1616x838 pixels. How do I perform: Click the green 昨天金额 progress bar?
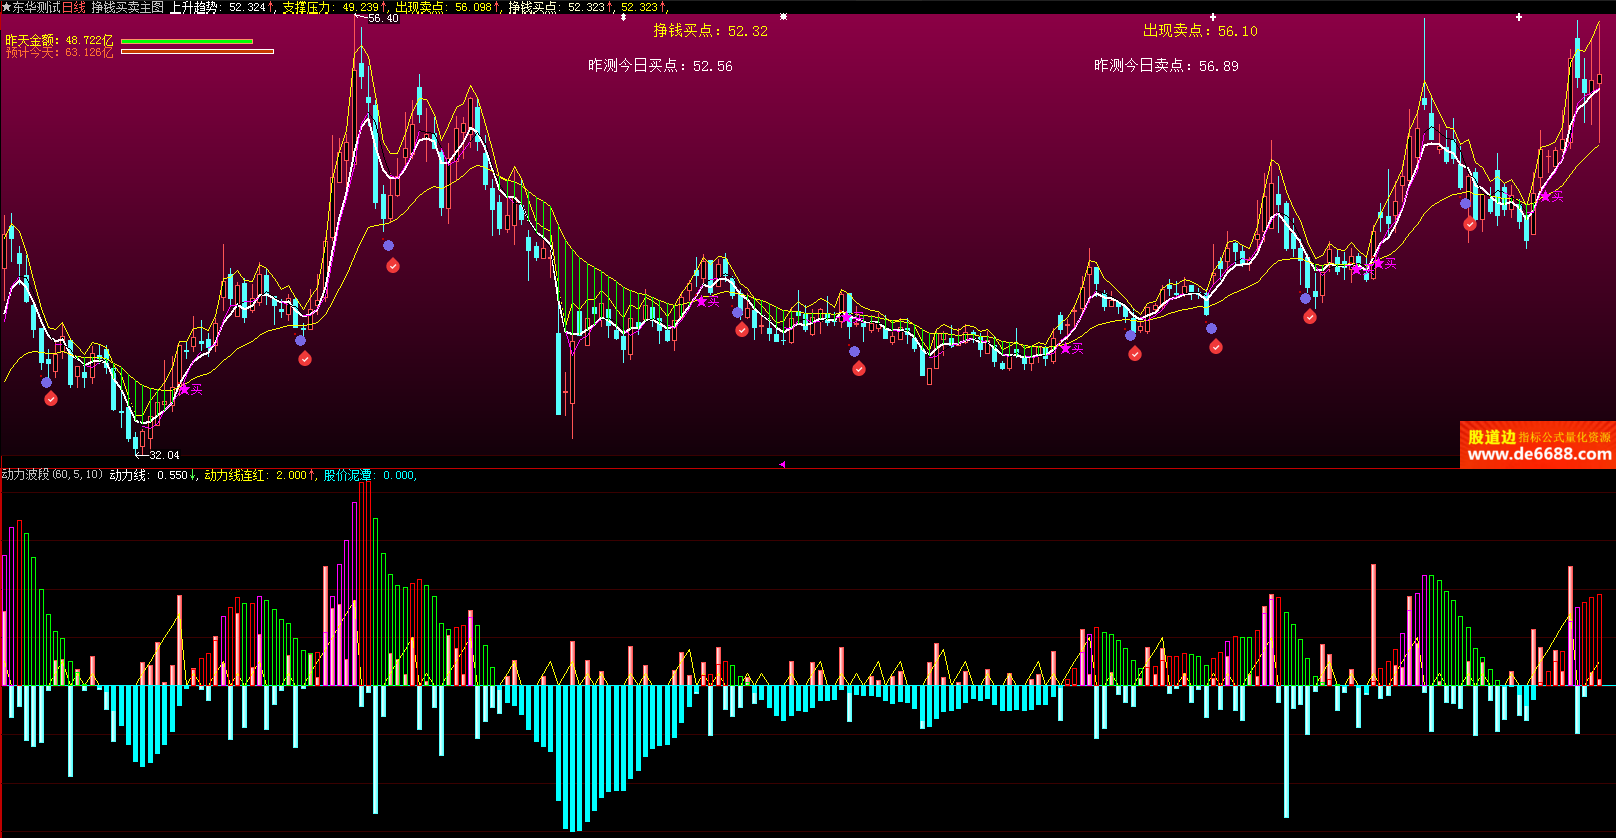[187, 41]
